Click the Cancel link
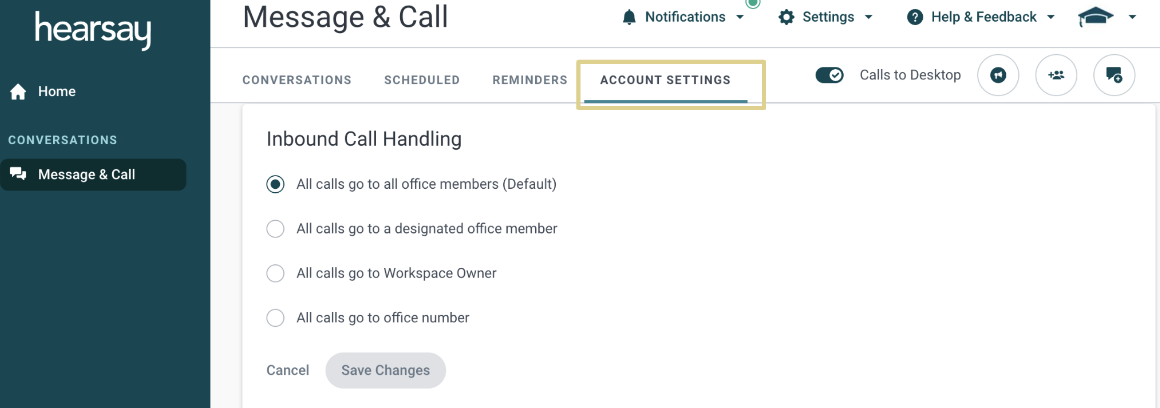 [x=288, y=370]
